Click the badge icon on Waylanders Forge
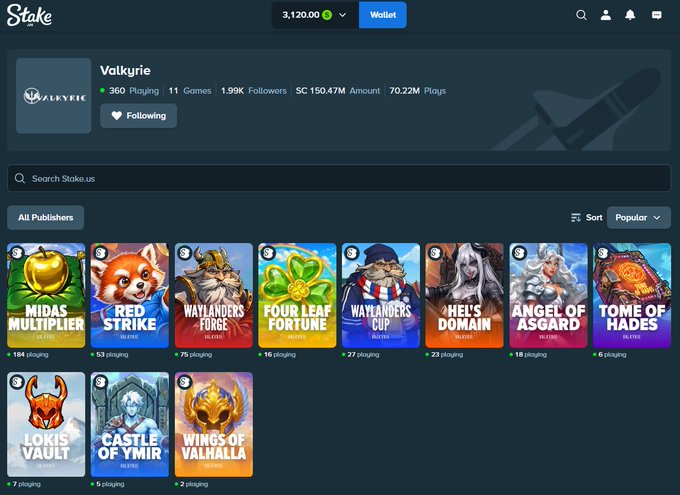The height and width of the screenshot is (495, 680). coord(184,252)
